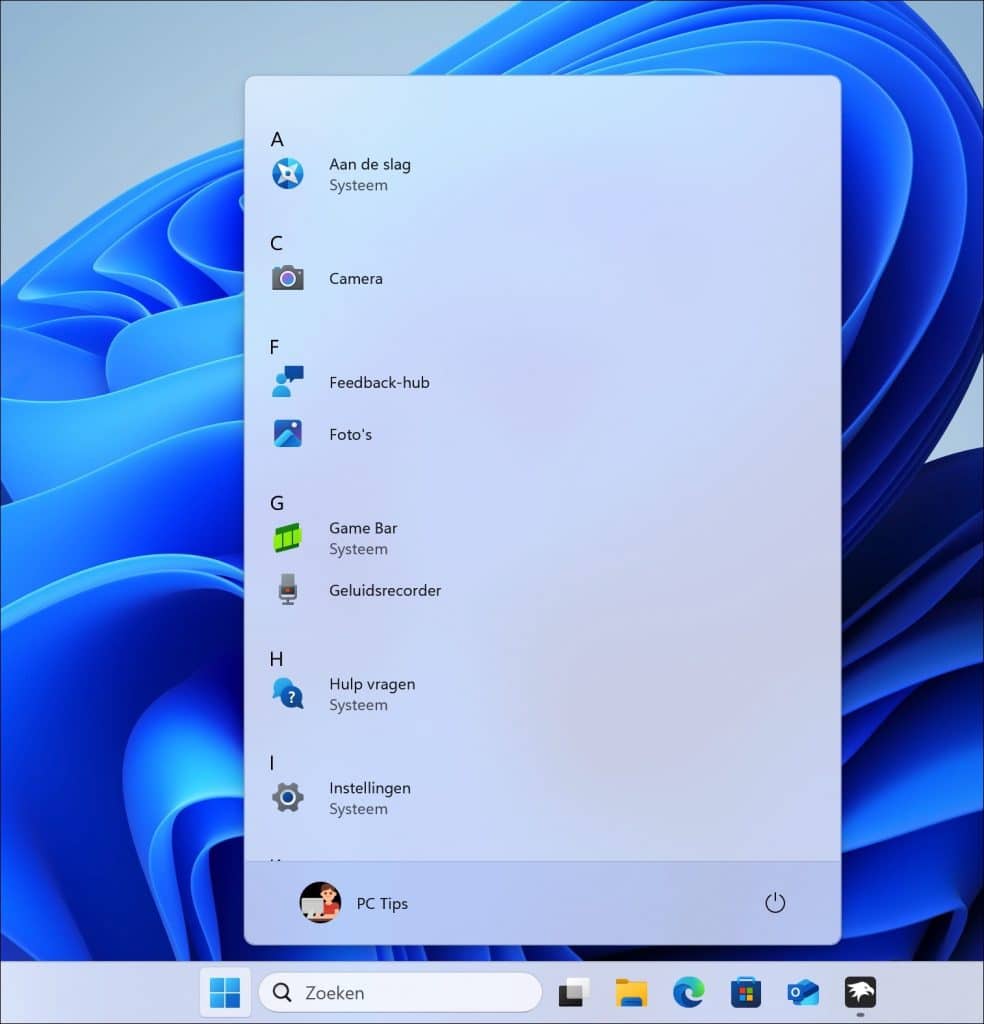Launch the Camera app
The height and width of the screenshot is (1024, 984).
(355, 278)
